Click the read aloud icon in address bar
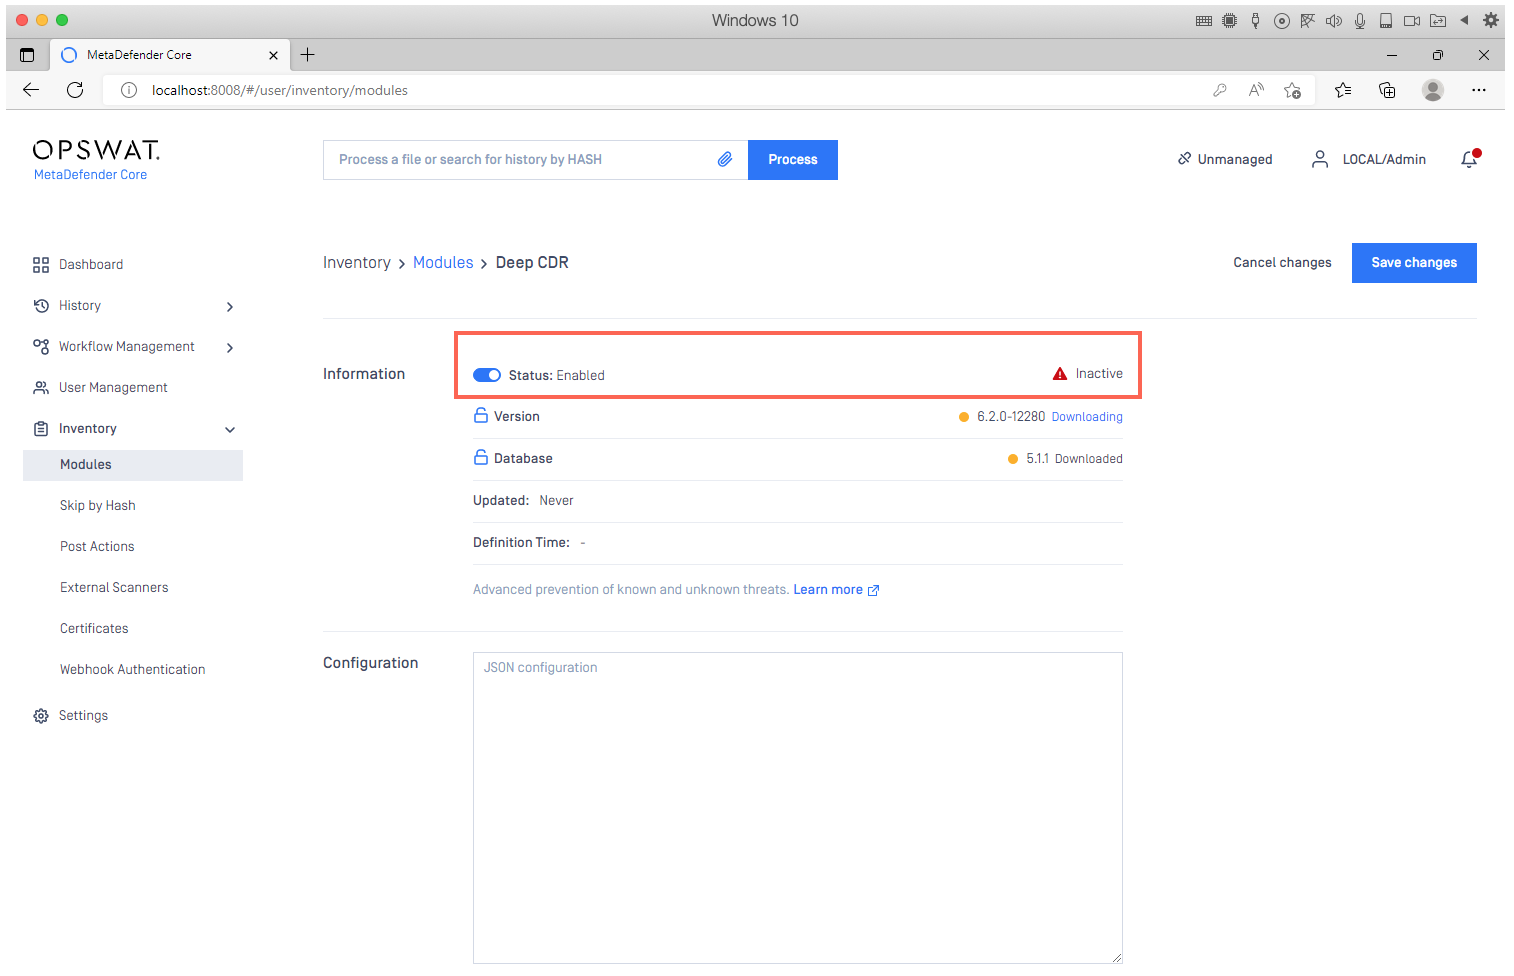Viewport: 1514px width, 976px height. coord(1256,90)
